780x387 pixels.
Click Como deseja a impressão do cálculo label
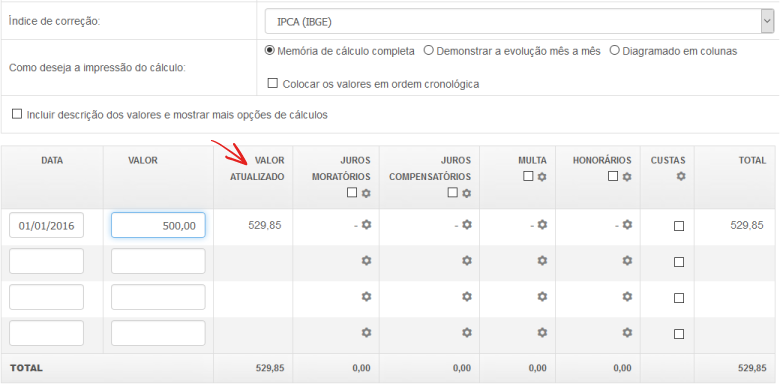pyautogui.click(x=97, y=68)
